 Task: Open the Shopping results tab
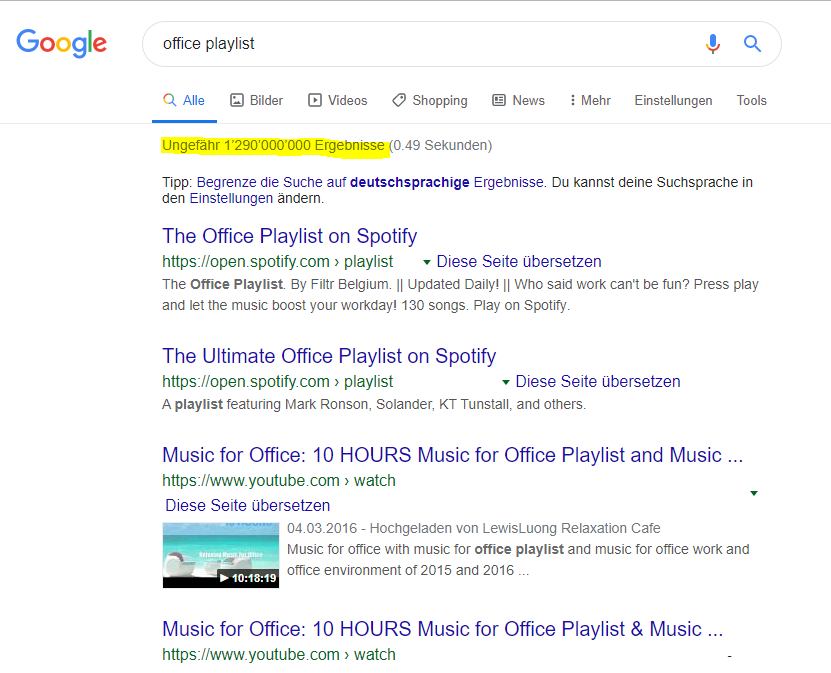click(x=430, y=100)
